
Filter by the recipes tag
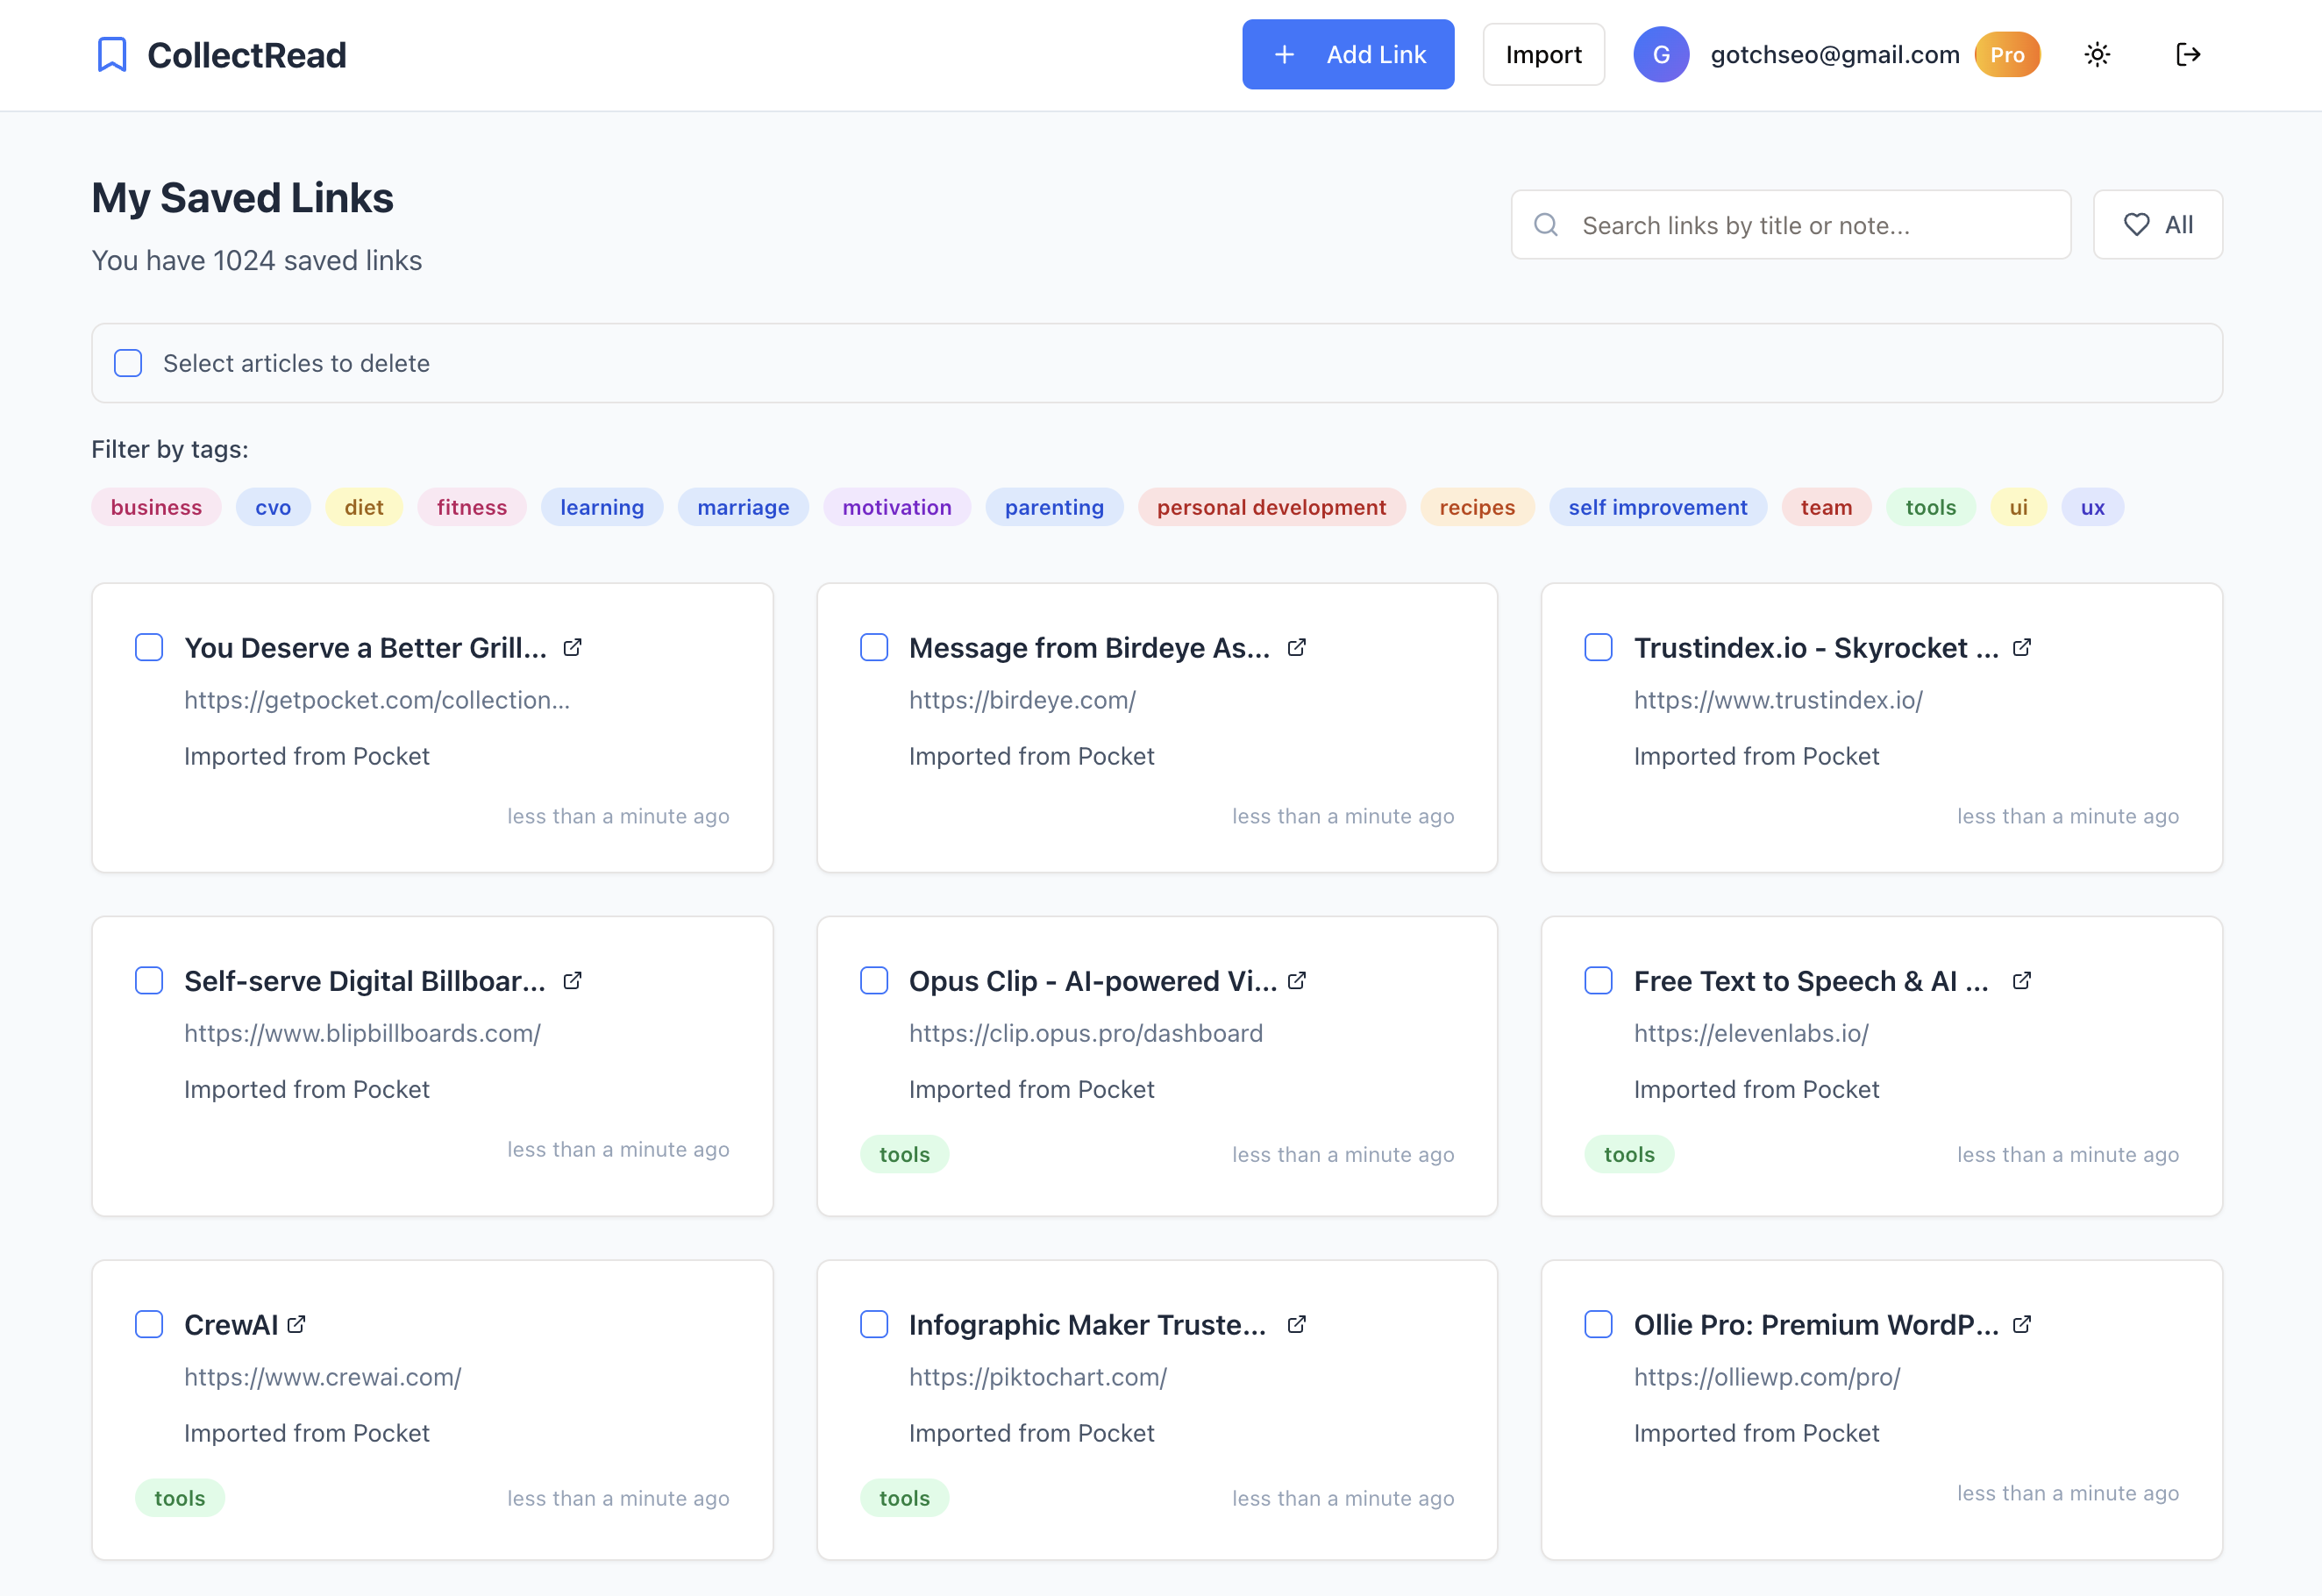click(1477, 508)
